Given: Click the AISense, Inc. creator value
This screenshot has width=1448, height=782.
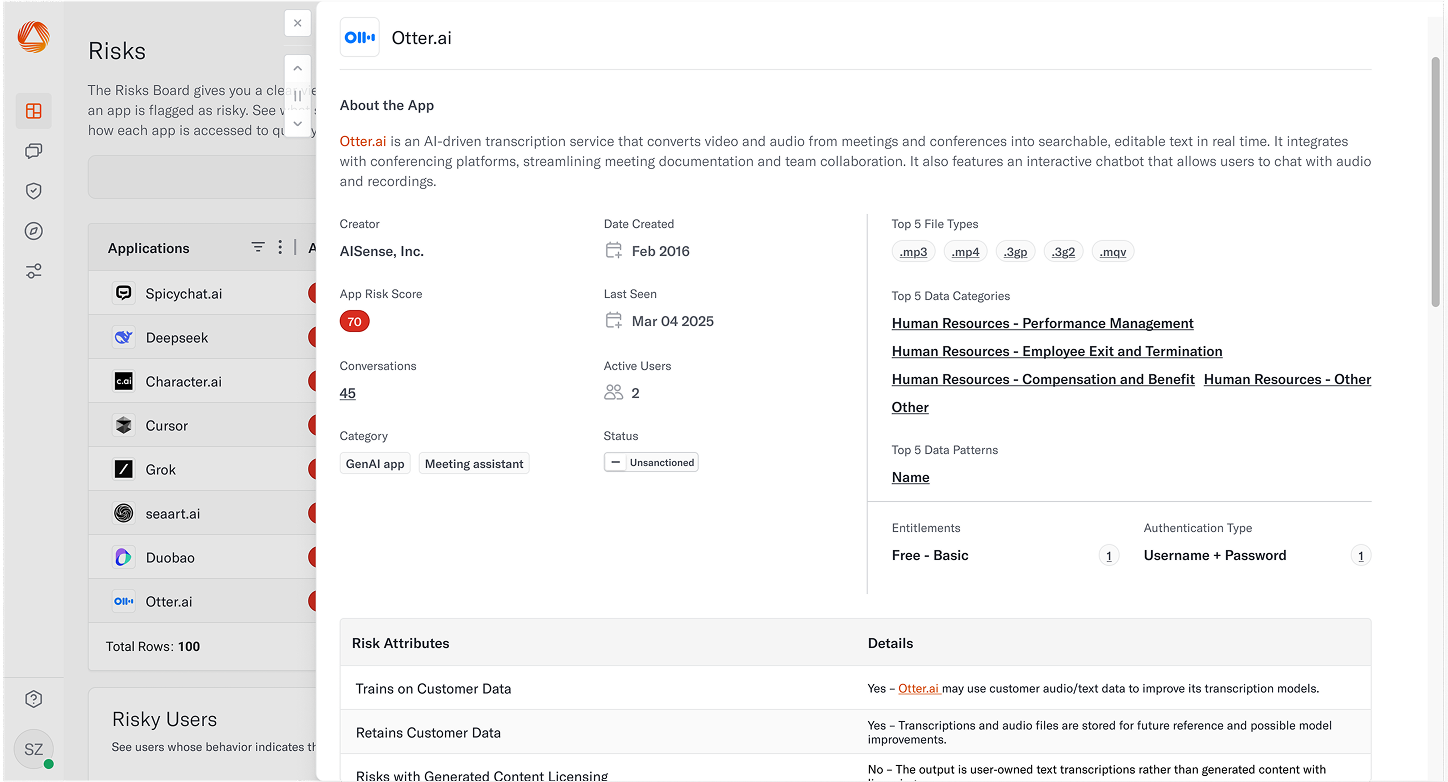Looking at the screenshot, I should point(382,251).
